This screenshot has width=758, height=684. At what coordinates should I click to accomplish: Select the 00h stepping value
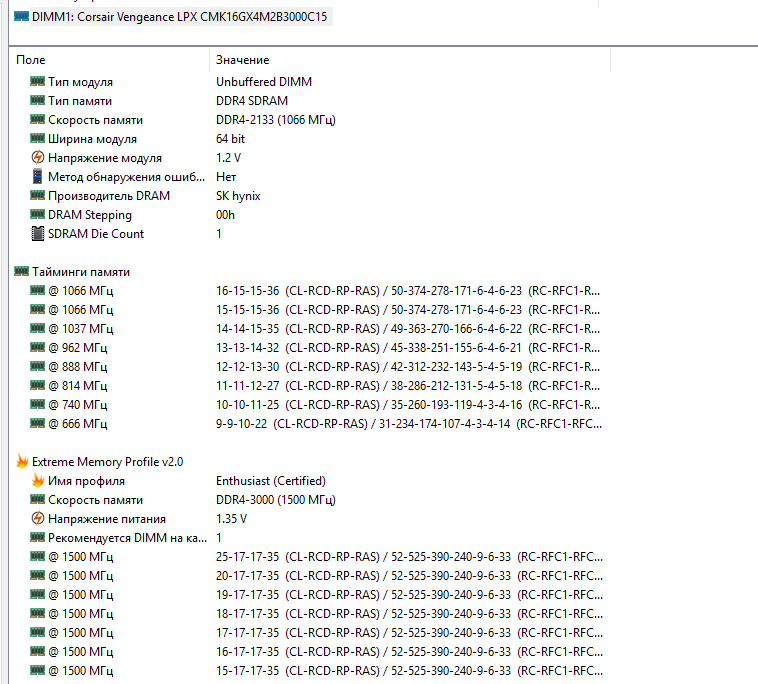pyautogui.click(x=225, y=215)
